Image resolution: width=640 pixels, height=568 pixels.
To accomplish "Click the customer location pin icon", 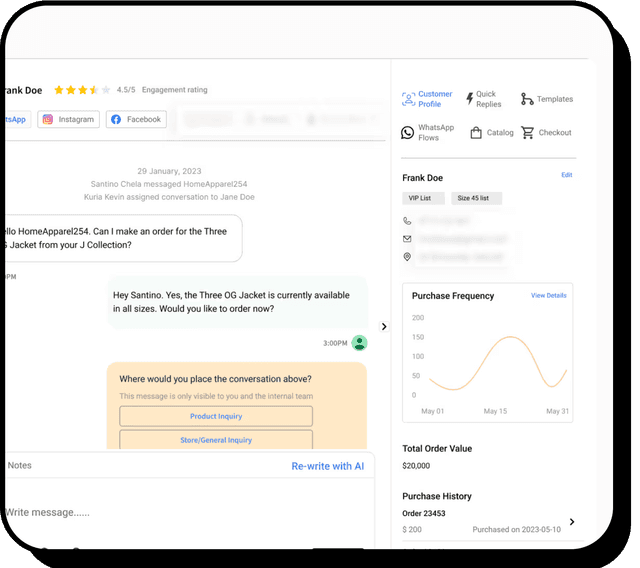I will tap(408, 257).
